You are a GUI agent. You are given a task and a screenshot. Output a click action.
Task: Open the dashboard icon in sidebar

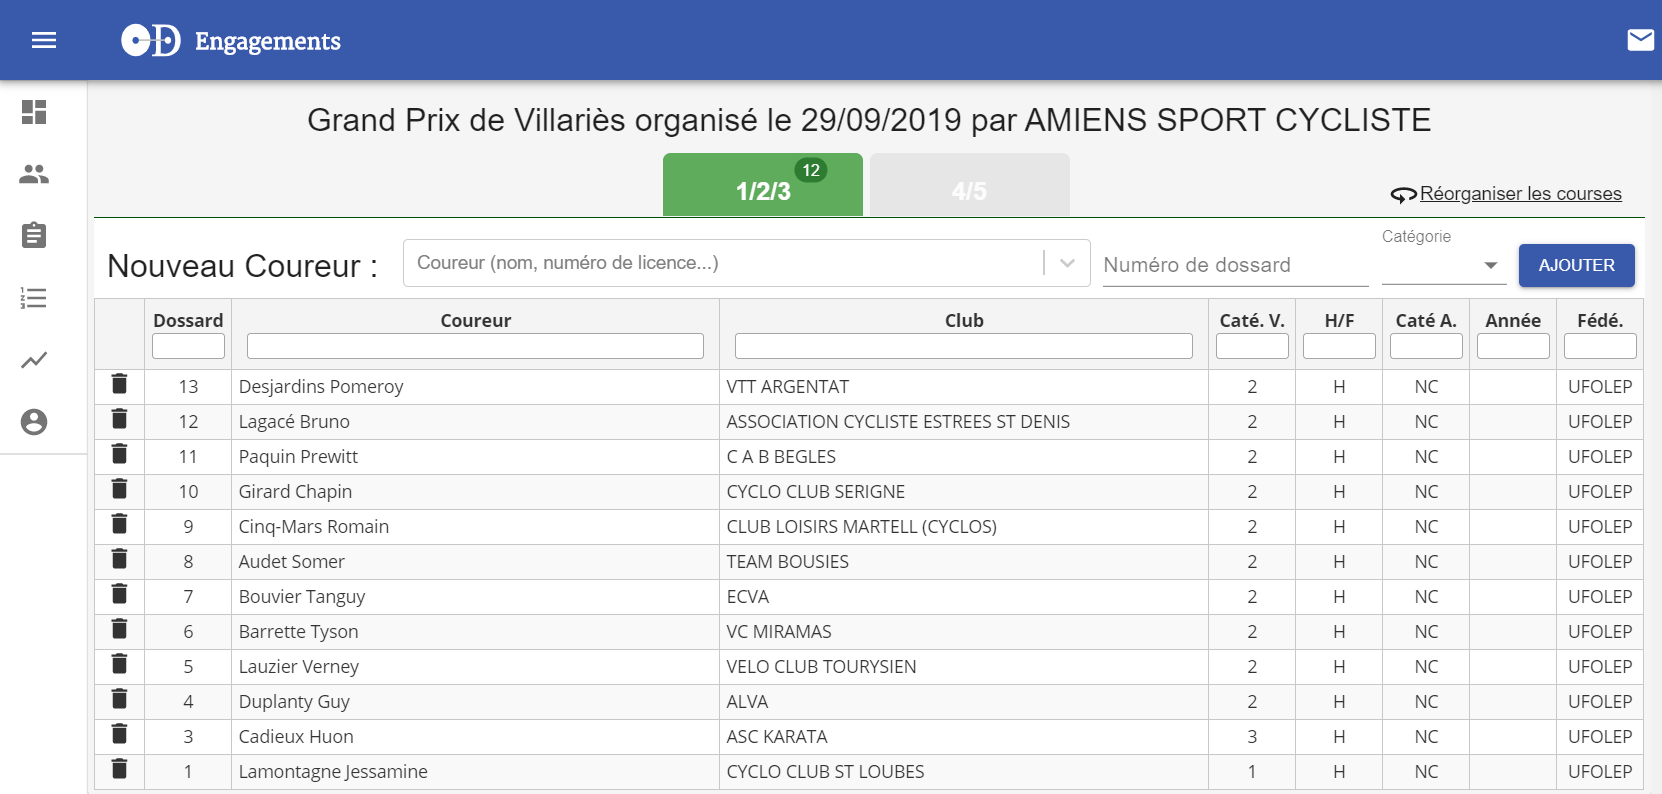[34, 112]
